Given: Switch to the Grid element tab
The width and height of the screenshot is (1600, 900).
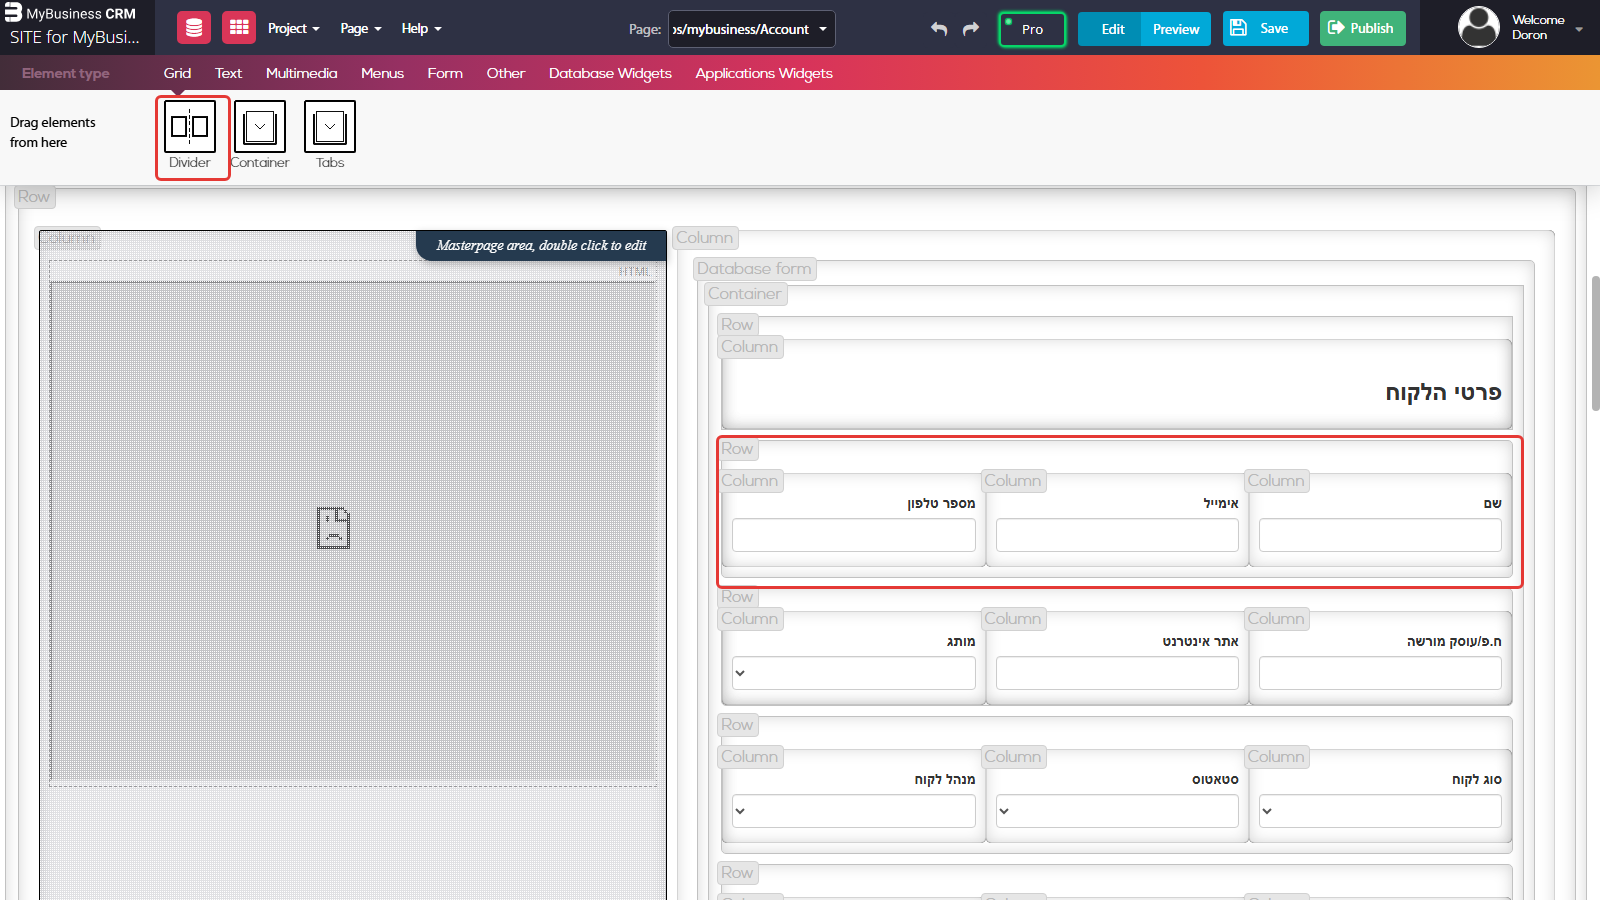Looking at the screenshot, I should click(177, 73).
